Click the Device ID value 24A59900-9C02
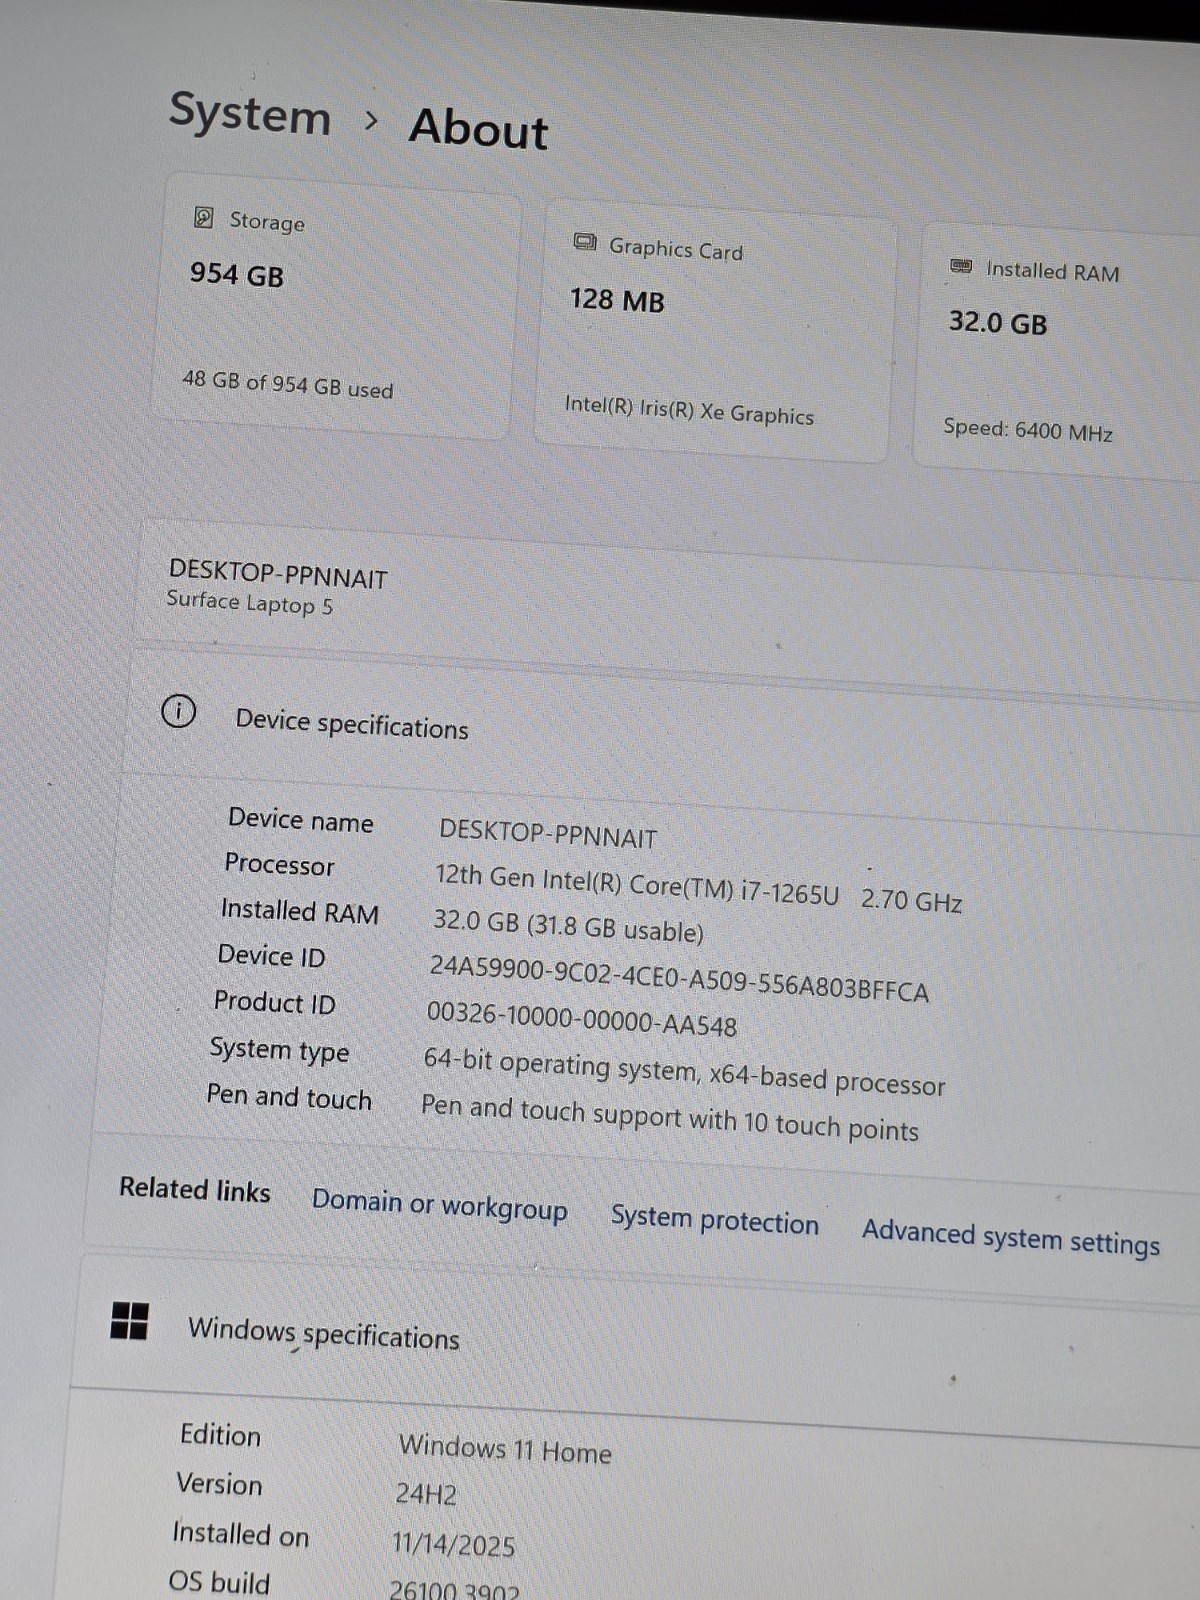This screenshot has height=1600, width=1200. pyautogui.click(x=679, y=978)
